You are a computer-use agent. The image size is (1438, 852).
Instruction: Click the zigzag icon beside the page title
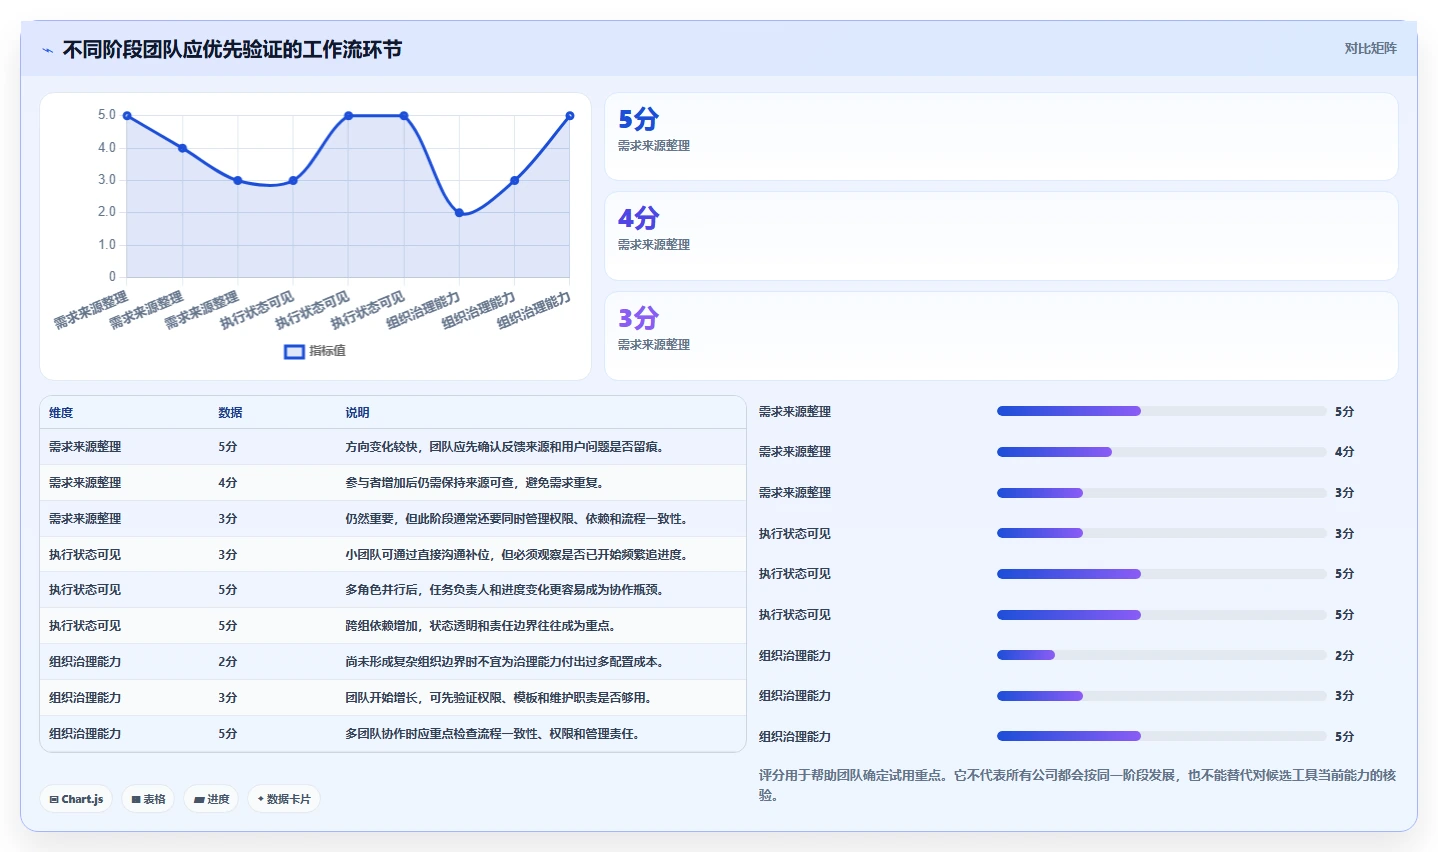pyautogui.click(x=47, y=50)
